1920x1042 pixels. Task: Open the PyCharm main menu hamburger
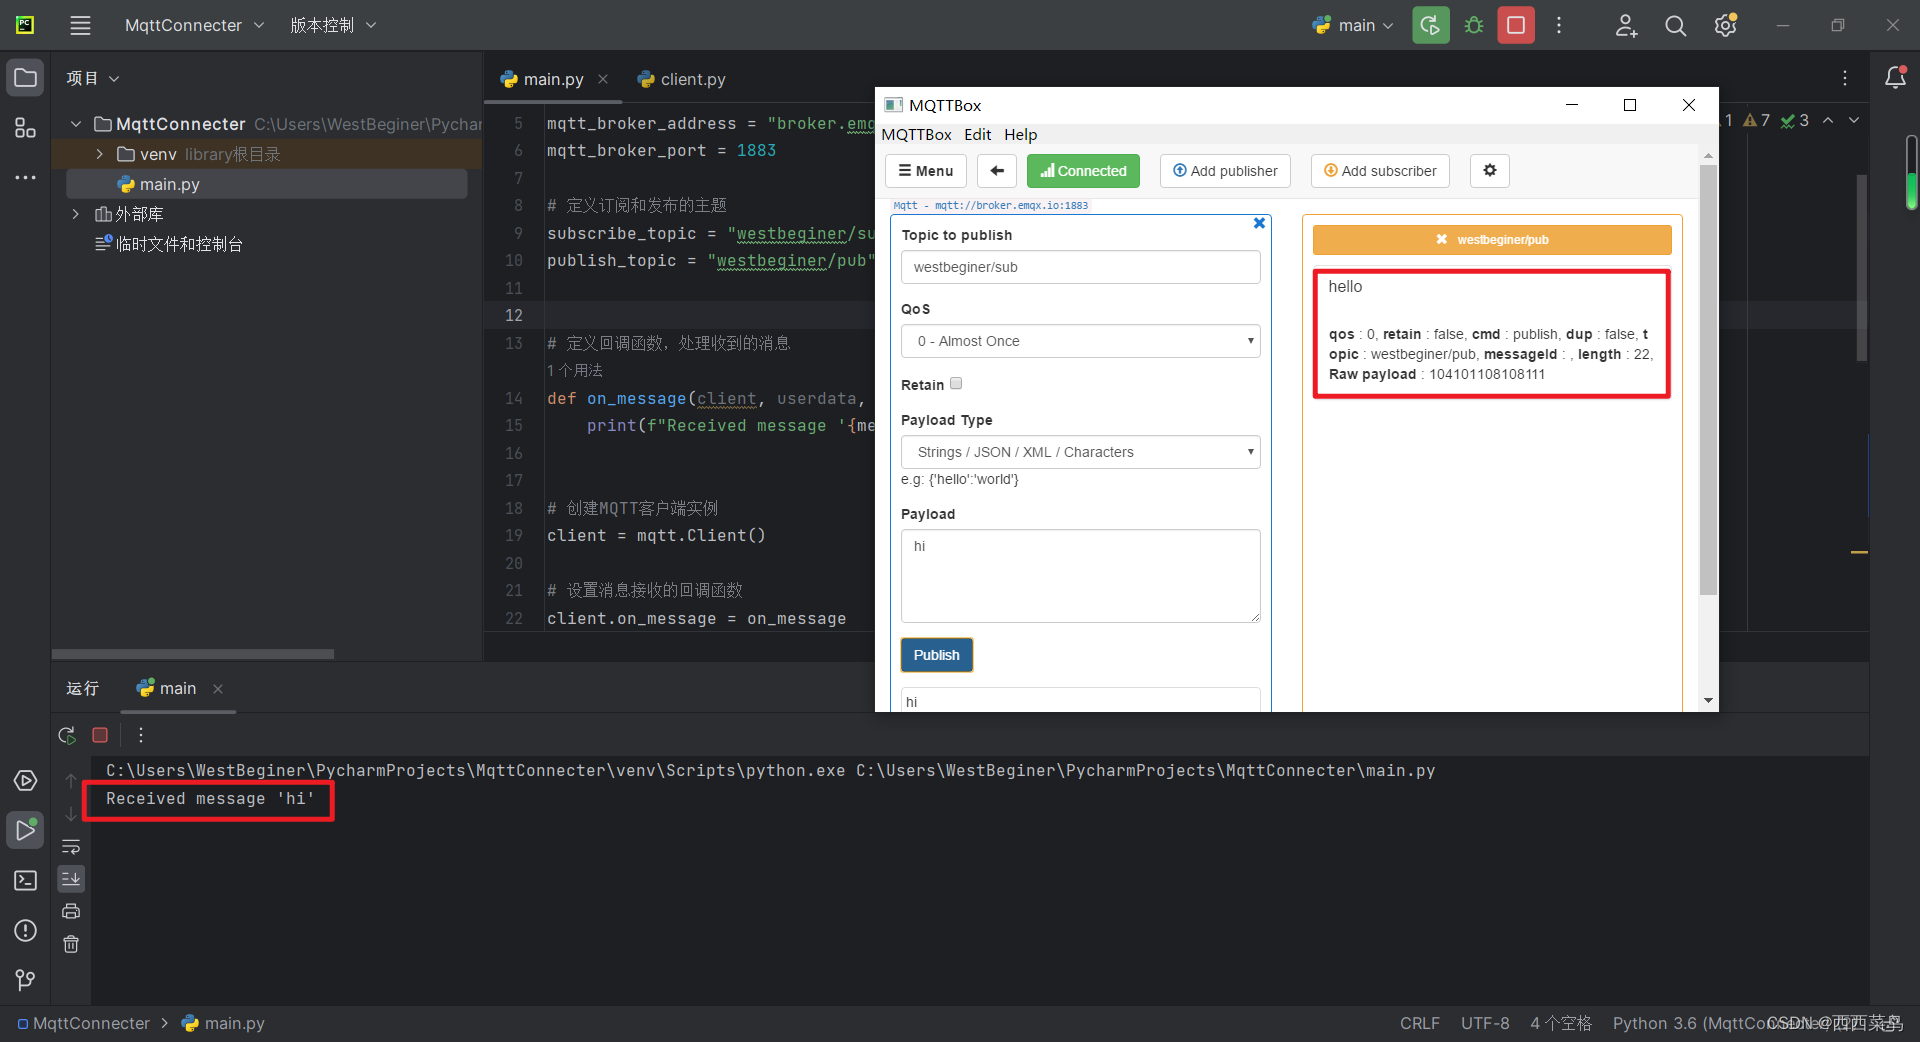(80, 25)
